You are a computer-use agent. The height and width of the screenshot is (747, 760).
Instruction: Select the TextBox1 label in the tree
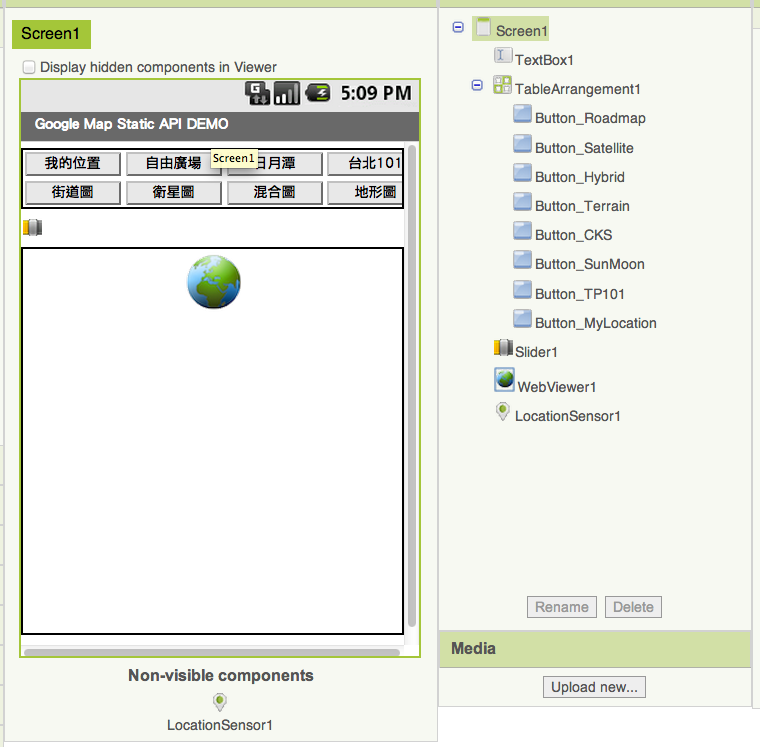click(x=544, y=60)
